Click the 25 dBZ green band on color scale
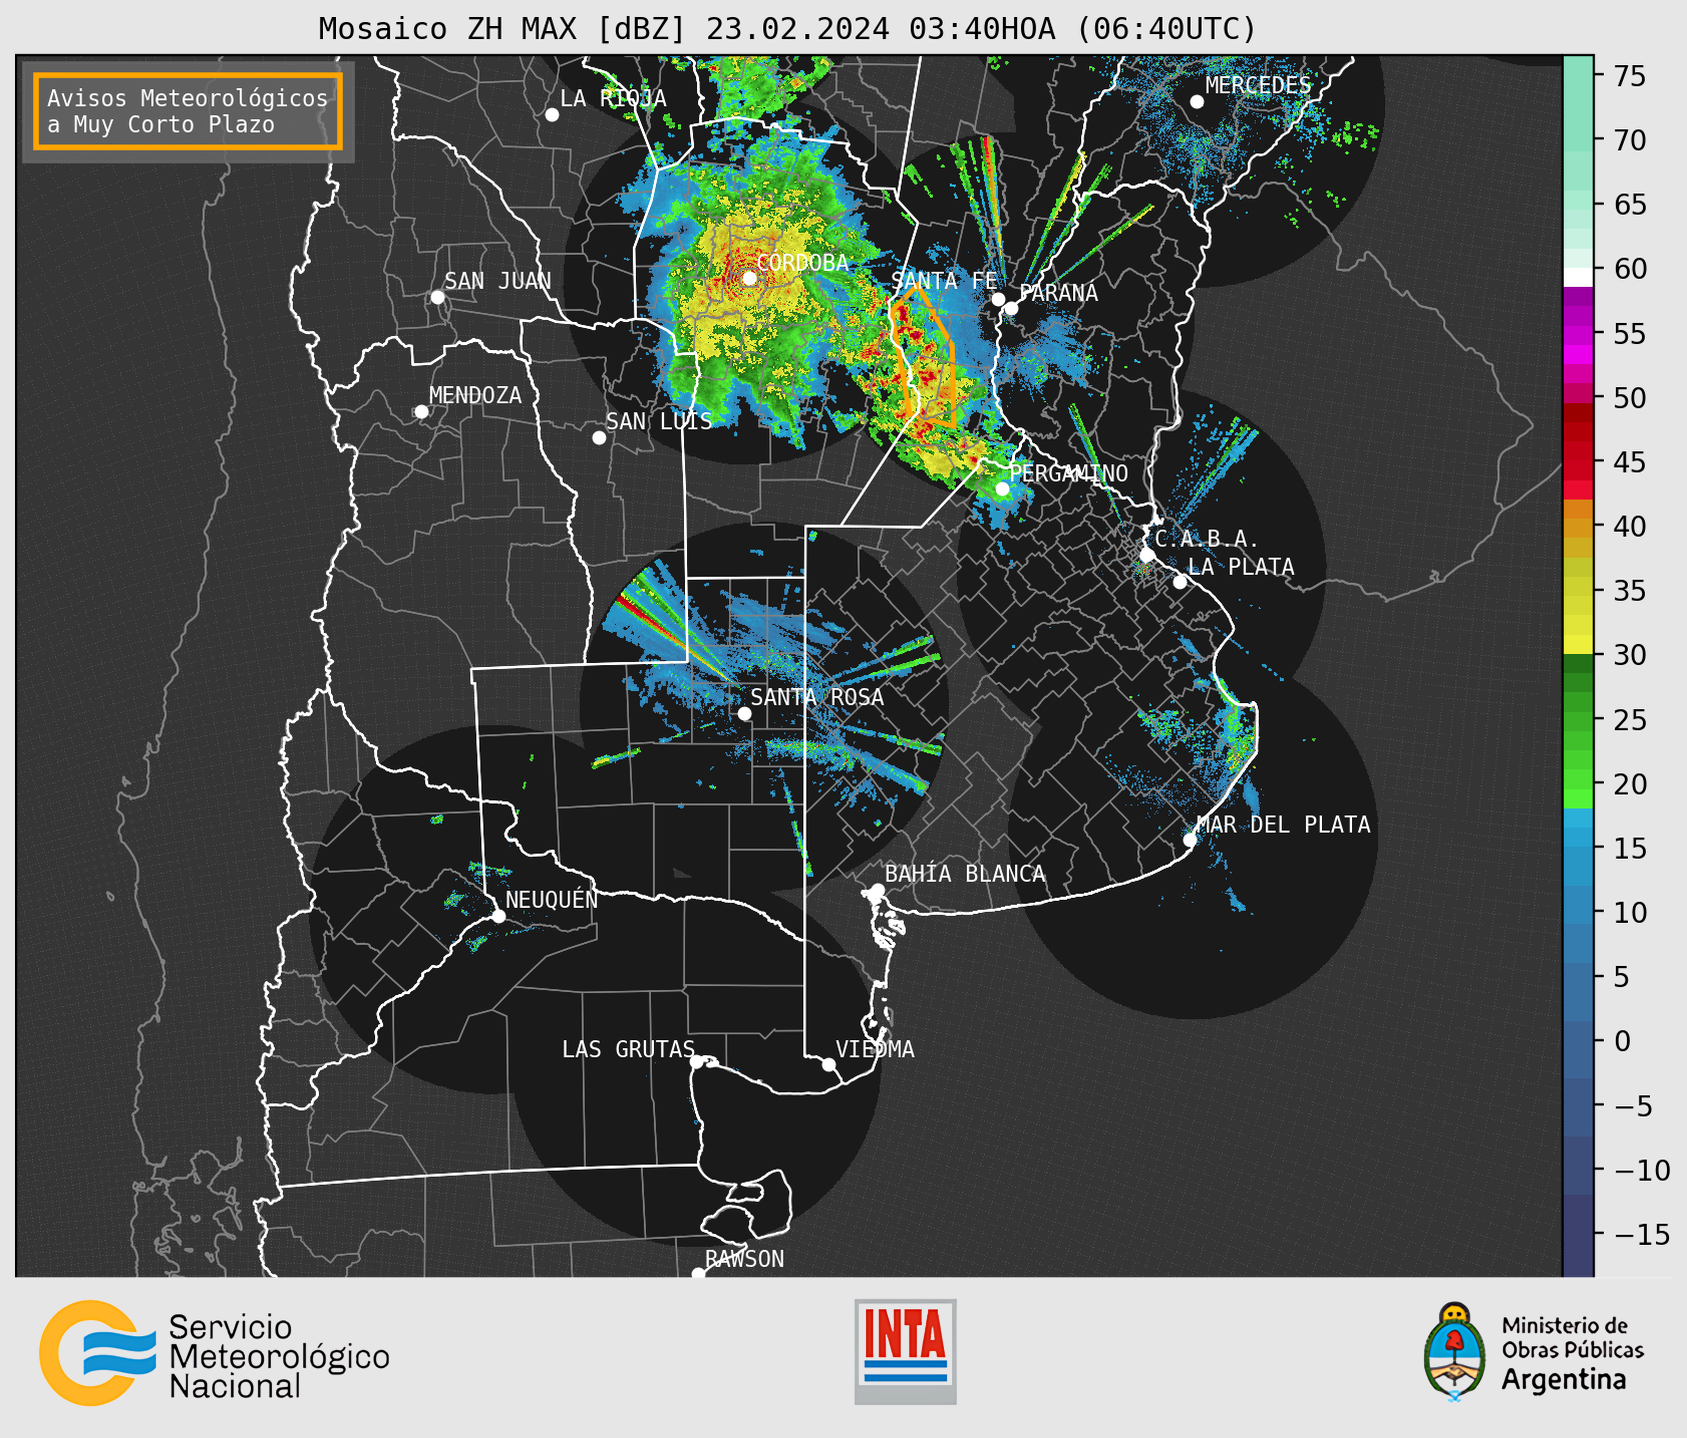 click(1578, 719)
